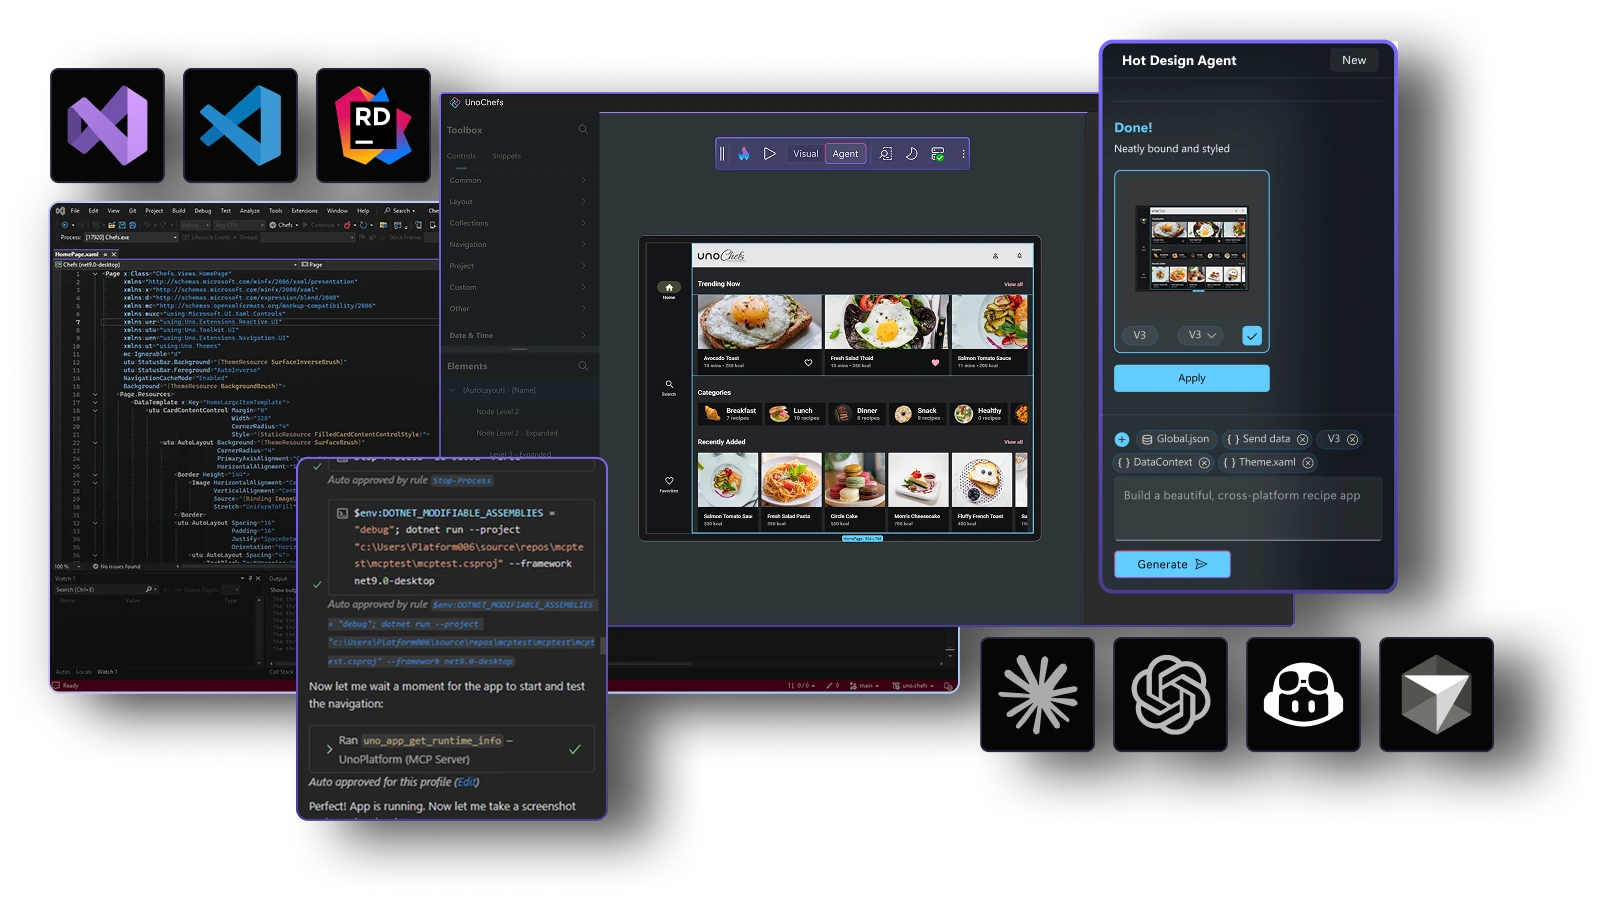The image size is (1597, 898).
Task: Click the play button in designer toolbar
Action: [x=769, y=154]
